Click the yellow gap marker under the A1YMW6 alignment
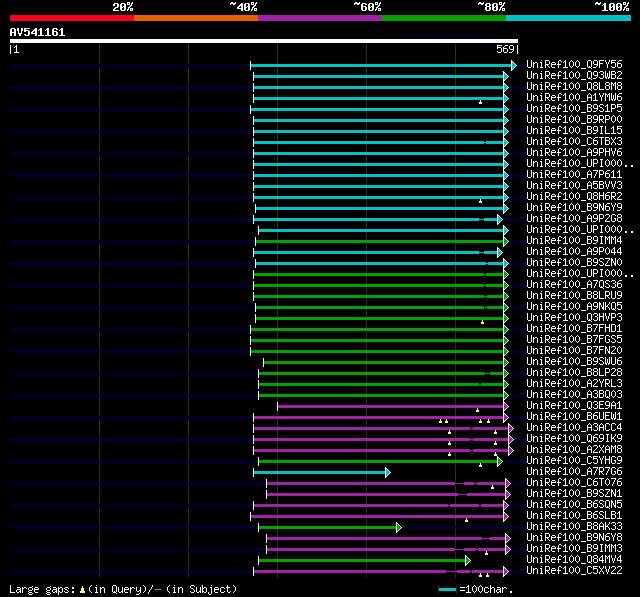This screenshot has height=597, width=640. 480,102
